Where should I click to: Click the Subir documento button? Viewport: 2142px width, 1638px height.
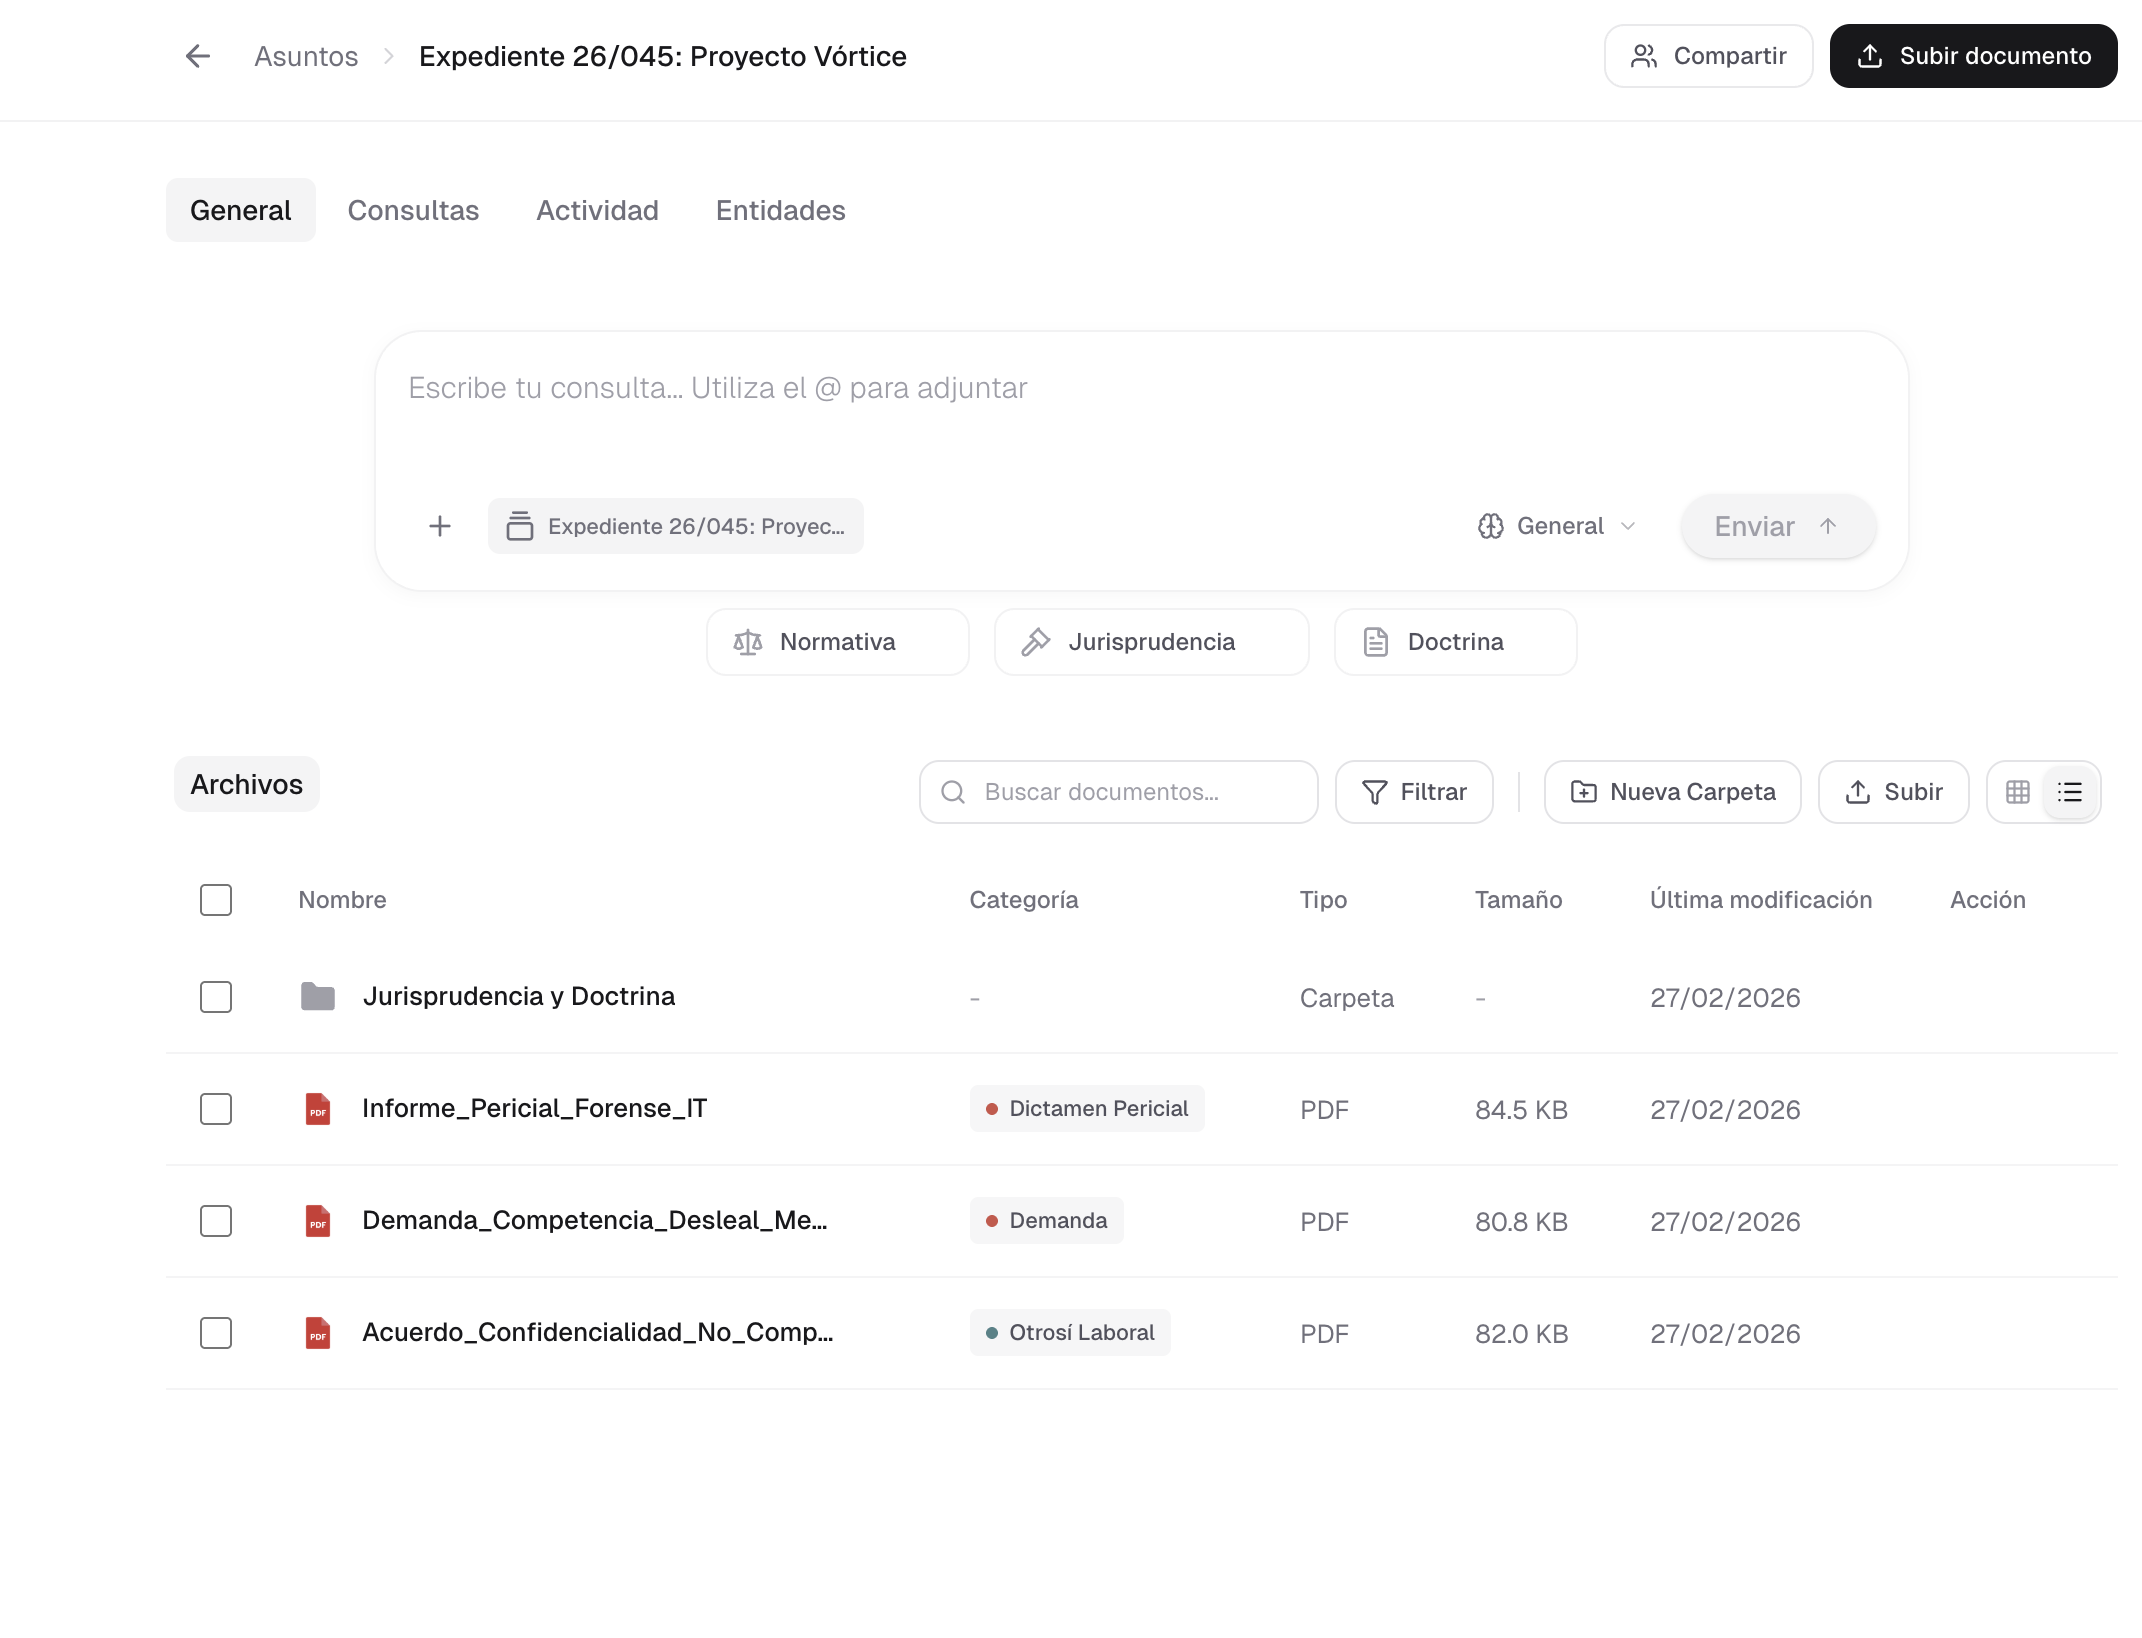click(1972, 56)
